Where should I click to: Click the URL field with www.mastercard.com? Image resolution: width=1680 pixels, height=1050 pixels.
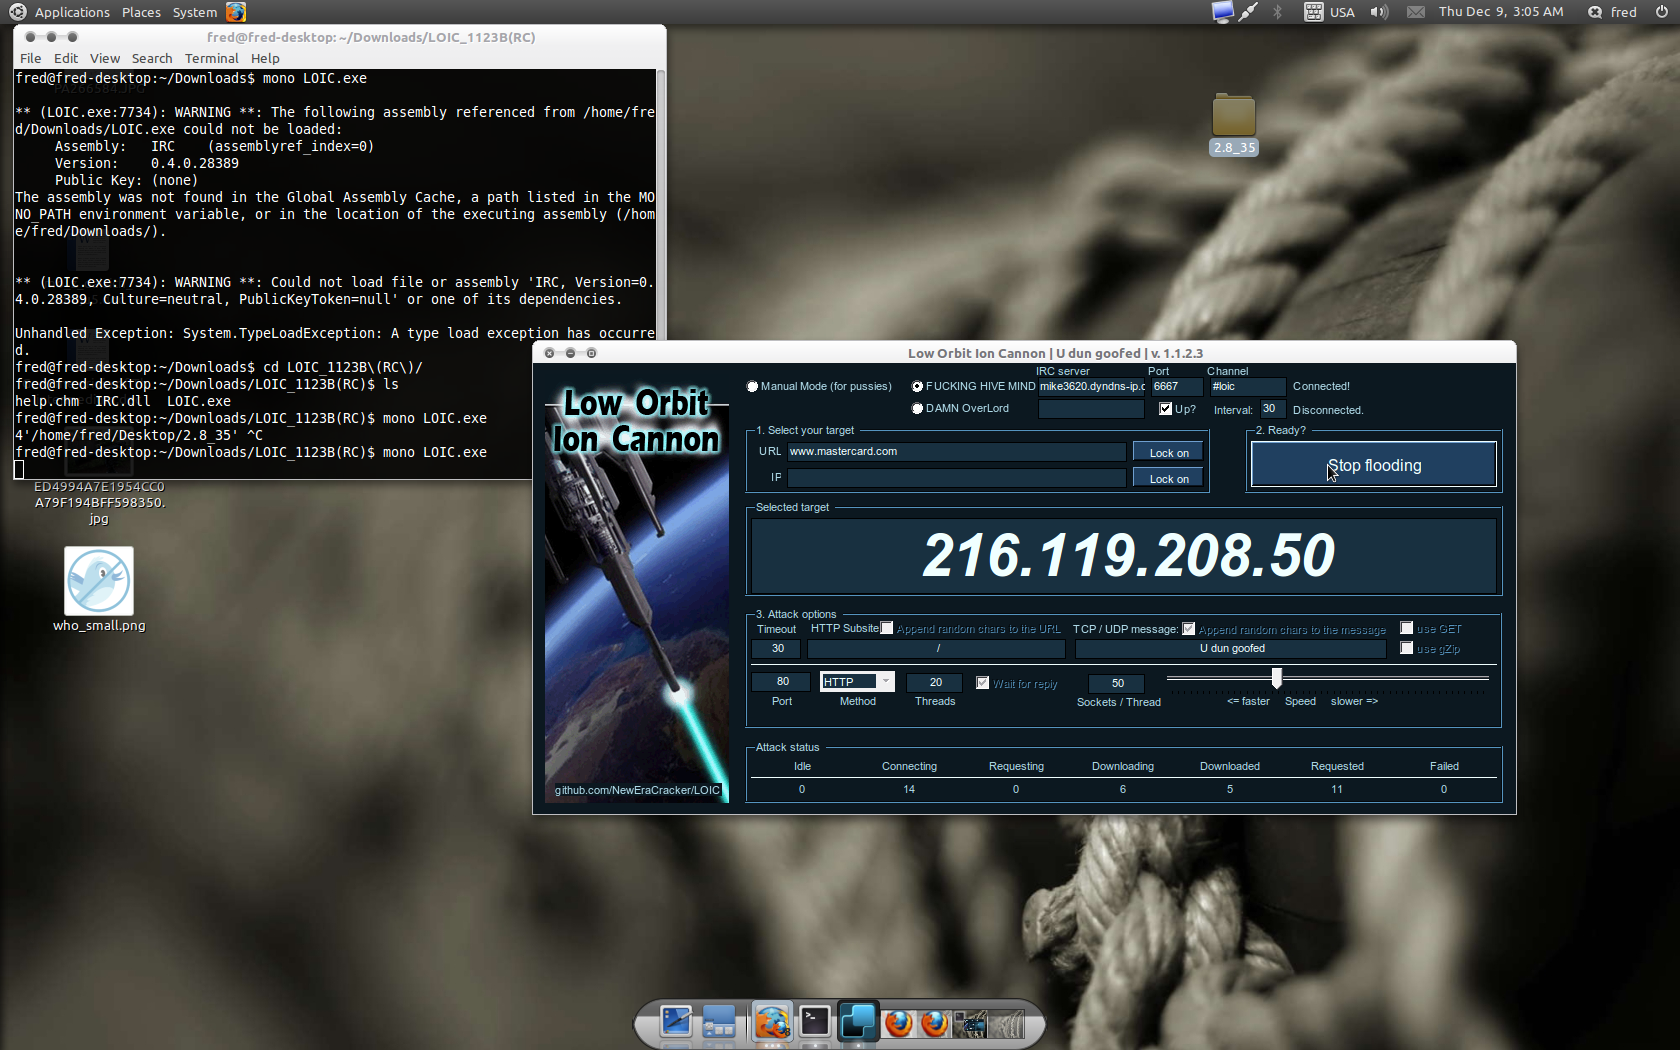click(x=956, y=452)
